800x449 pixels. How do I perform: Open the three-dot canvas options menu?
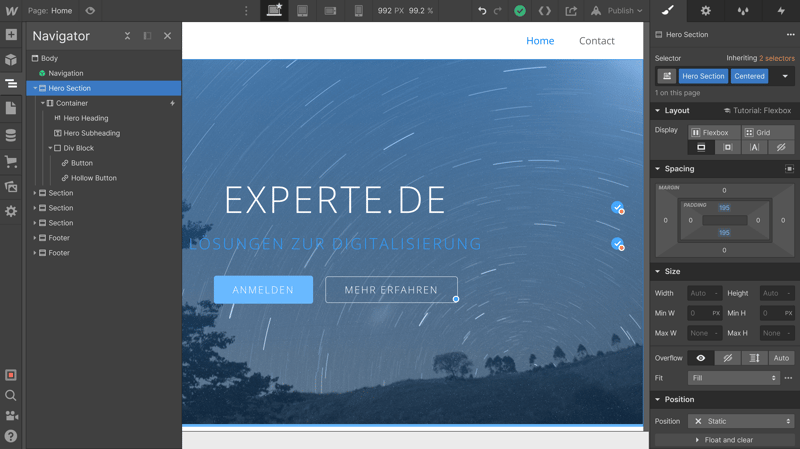pos(246,11)
